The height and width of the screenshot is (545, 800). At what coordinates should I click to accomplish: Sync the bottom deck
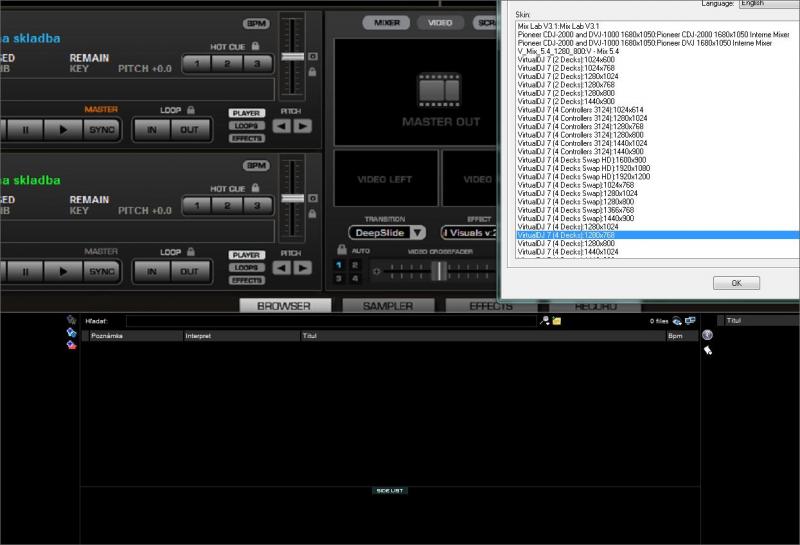[x=102, y=271]
